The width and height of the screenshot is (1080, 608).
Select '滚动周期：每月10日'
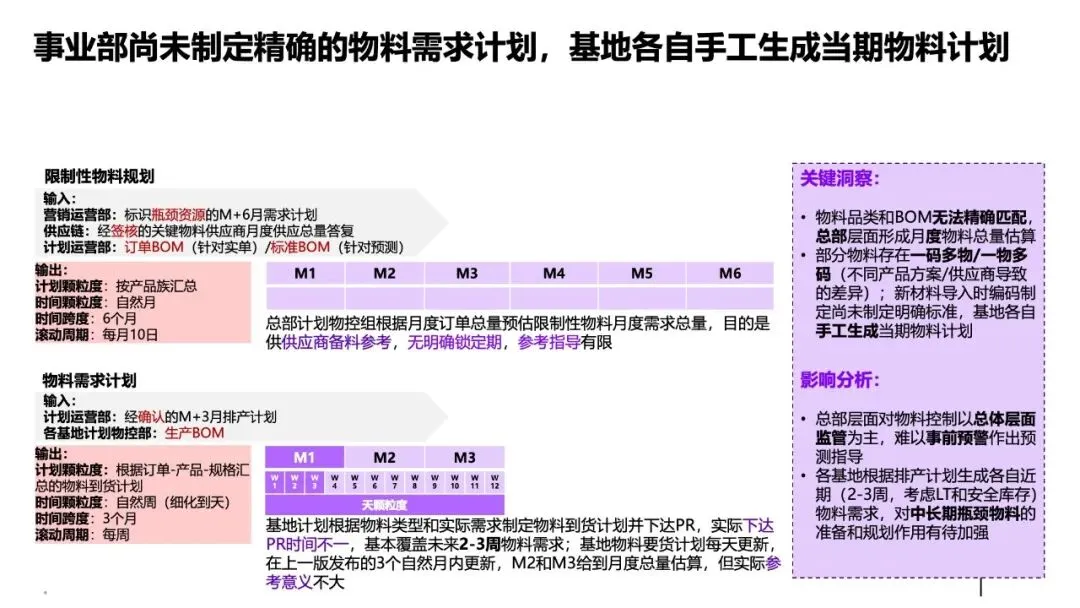[x=96, y=335]
